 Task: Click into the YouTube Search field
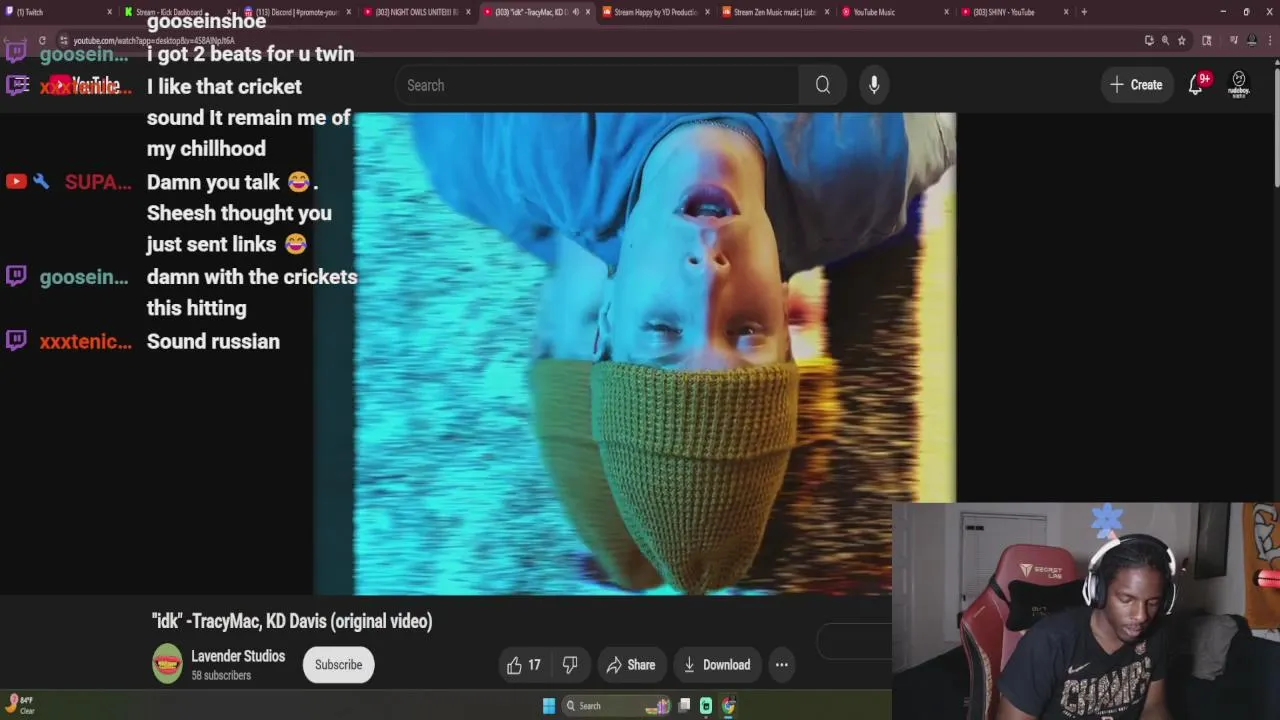click(x=597, y=85)
